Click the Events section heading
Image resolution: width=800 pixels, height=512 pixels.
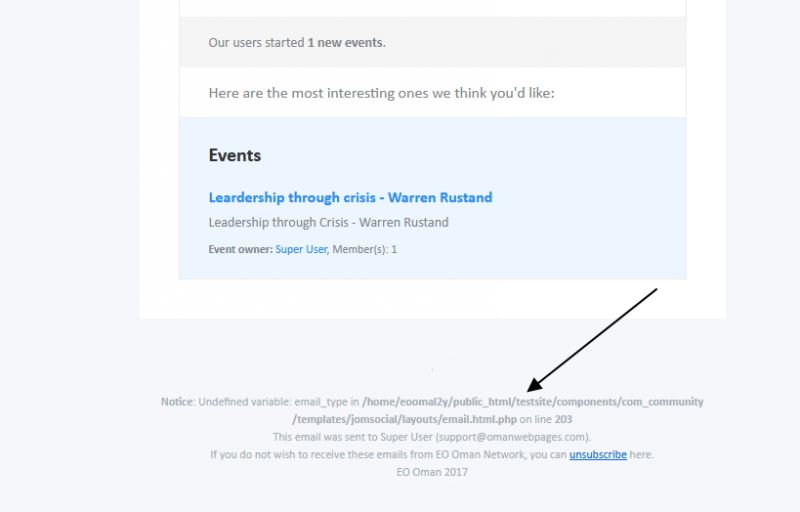coord(235,156)
